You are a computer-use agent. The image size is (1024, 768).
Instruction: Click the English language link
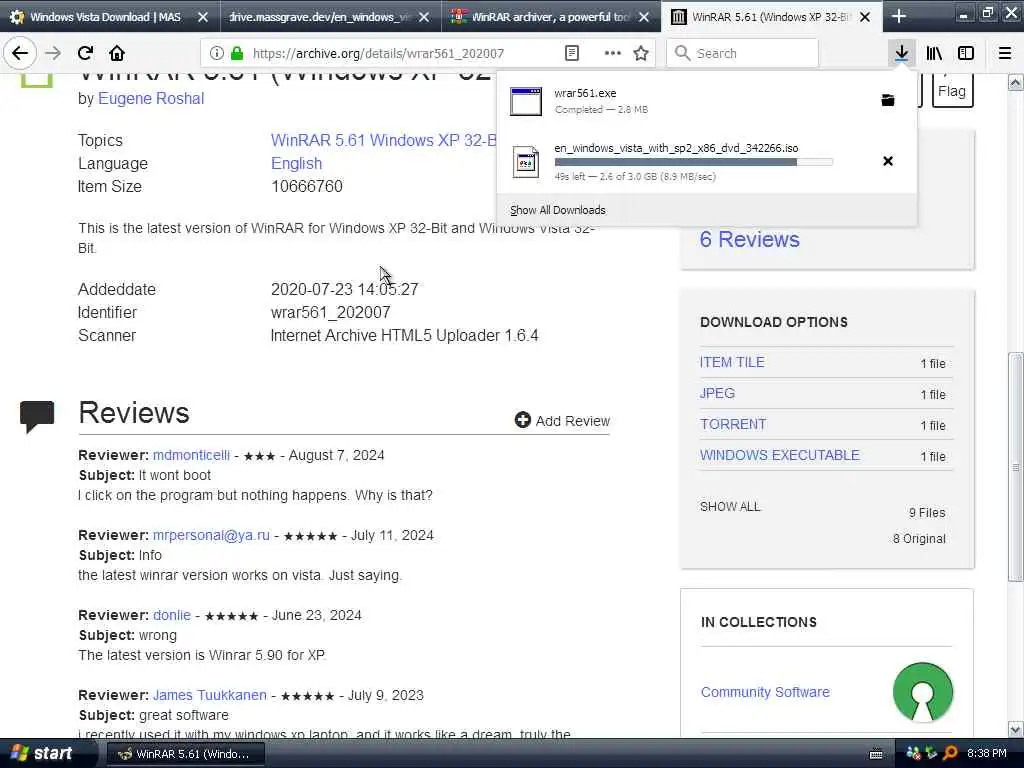pyautogui.click(x=296, y=163)
